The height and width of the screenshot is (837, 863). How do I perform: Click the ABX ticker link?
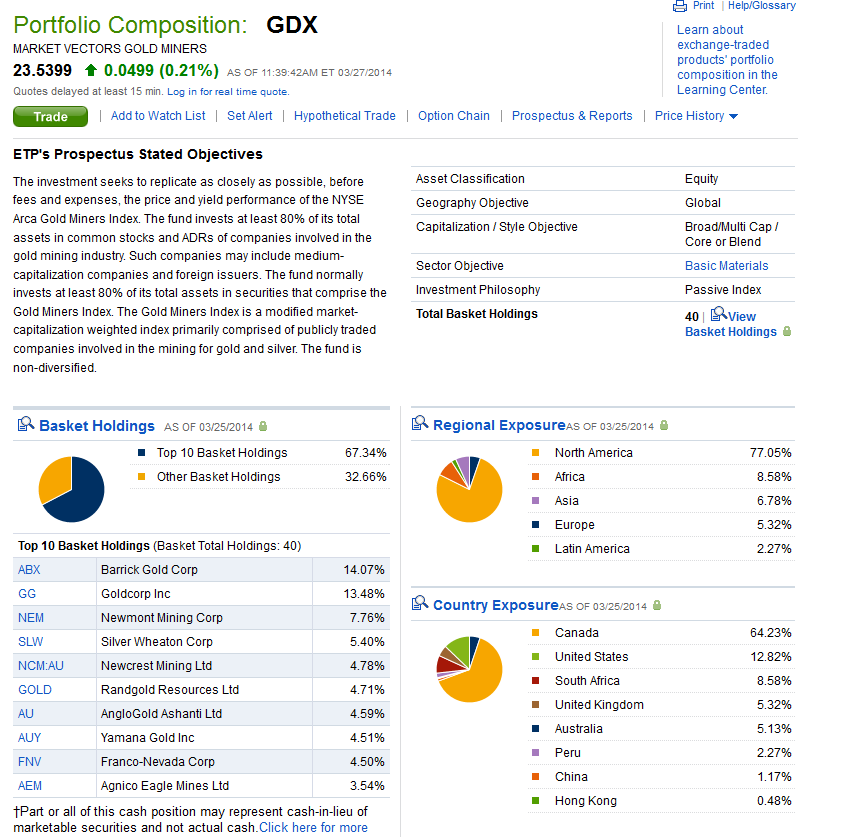[29, 570]
